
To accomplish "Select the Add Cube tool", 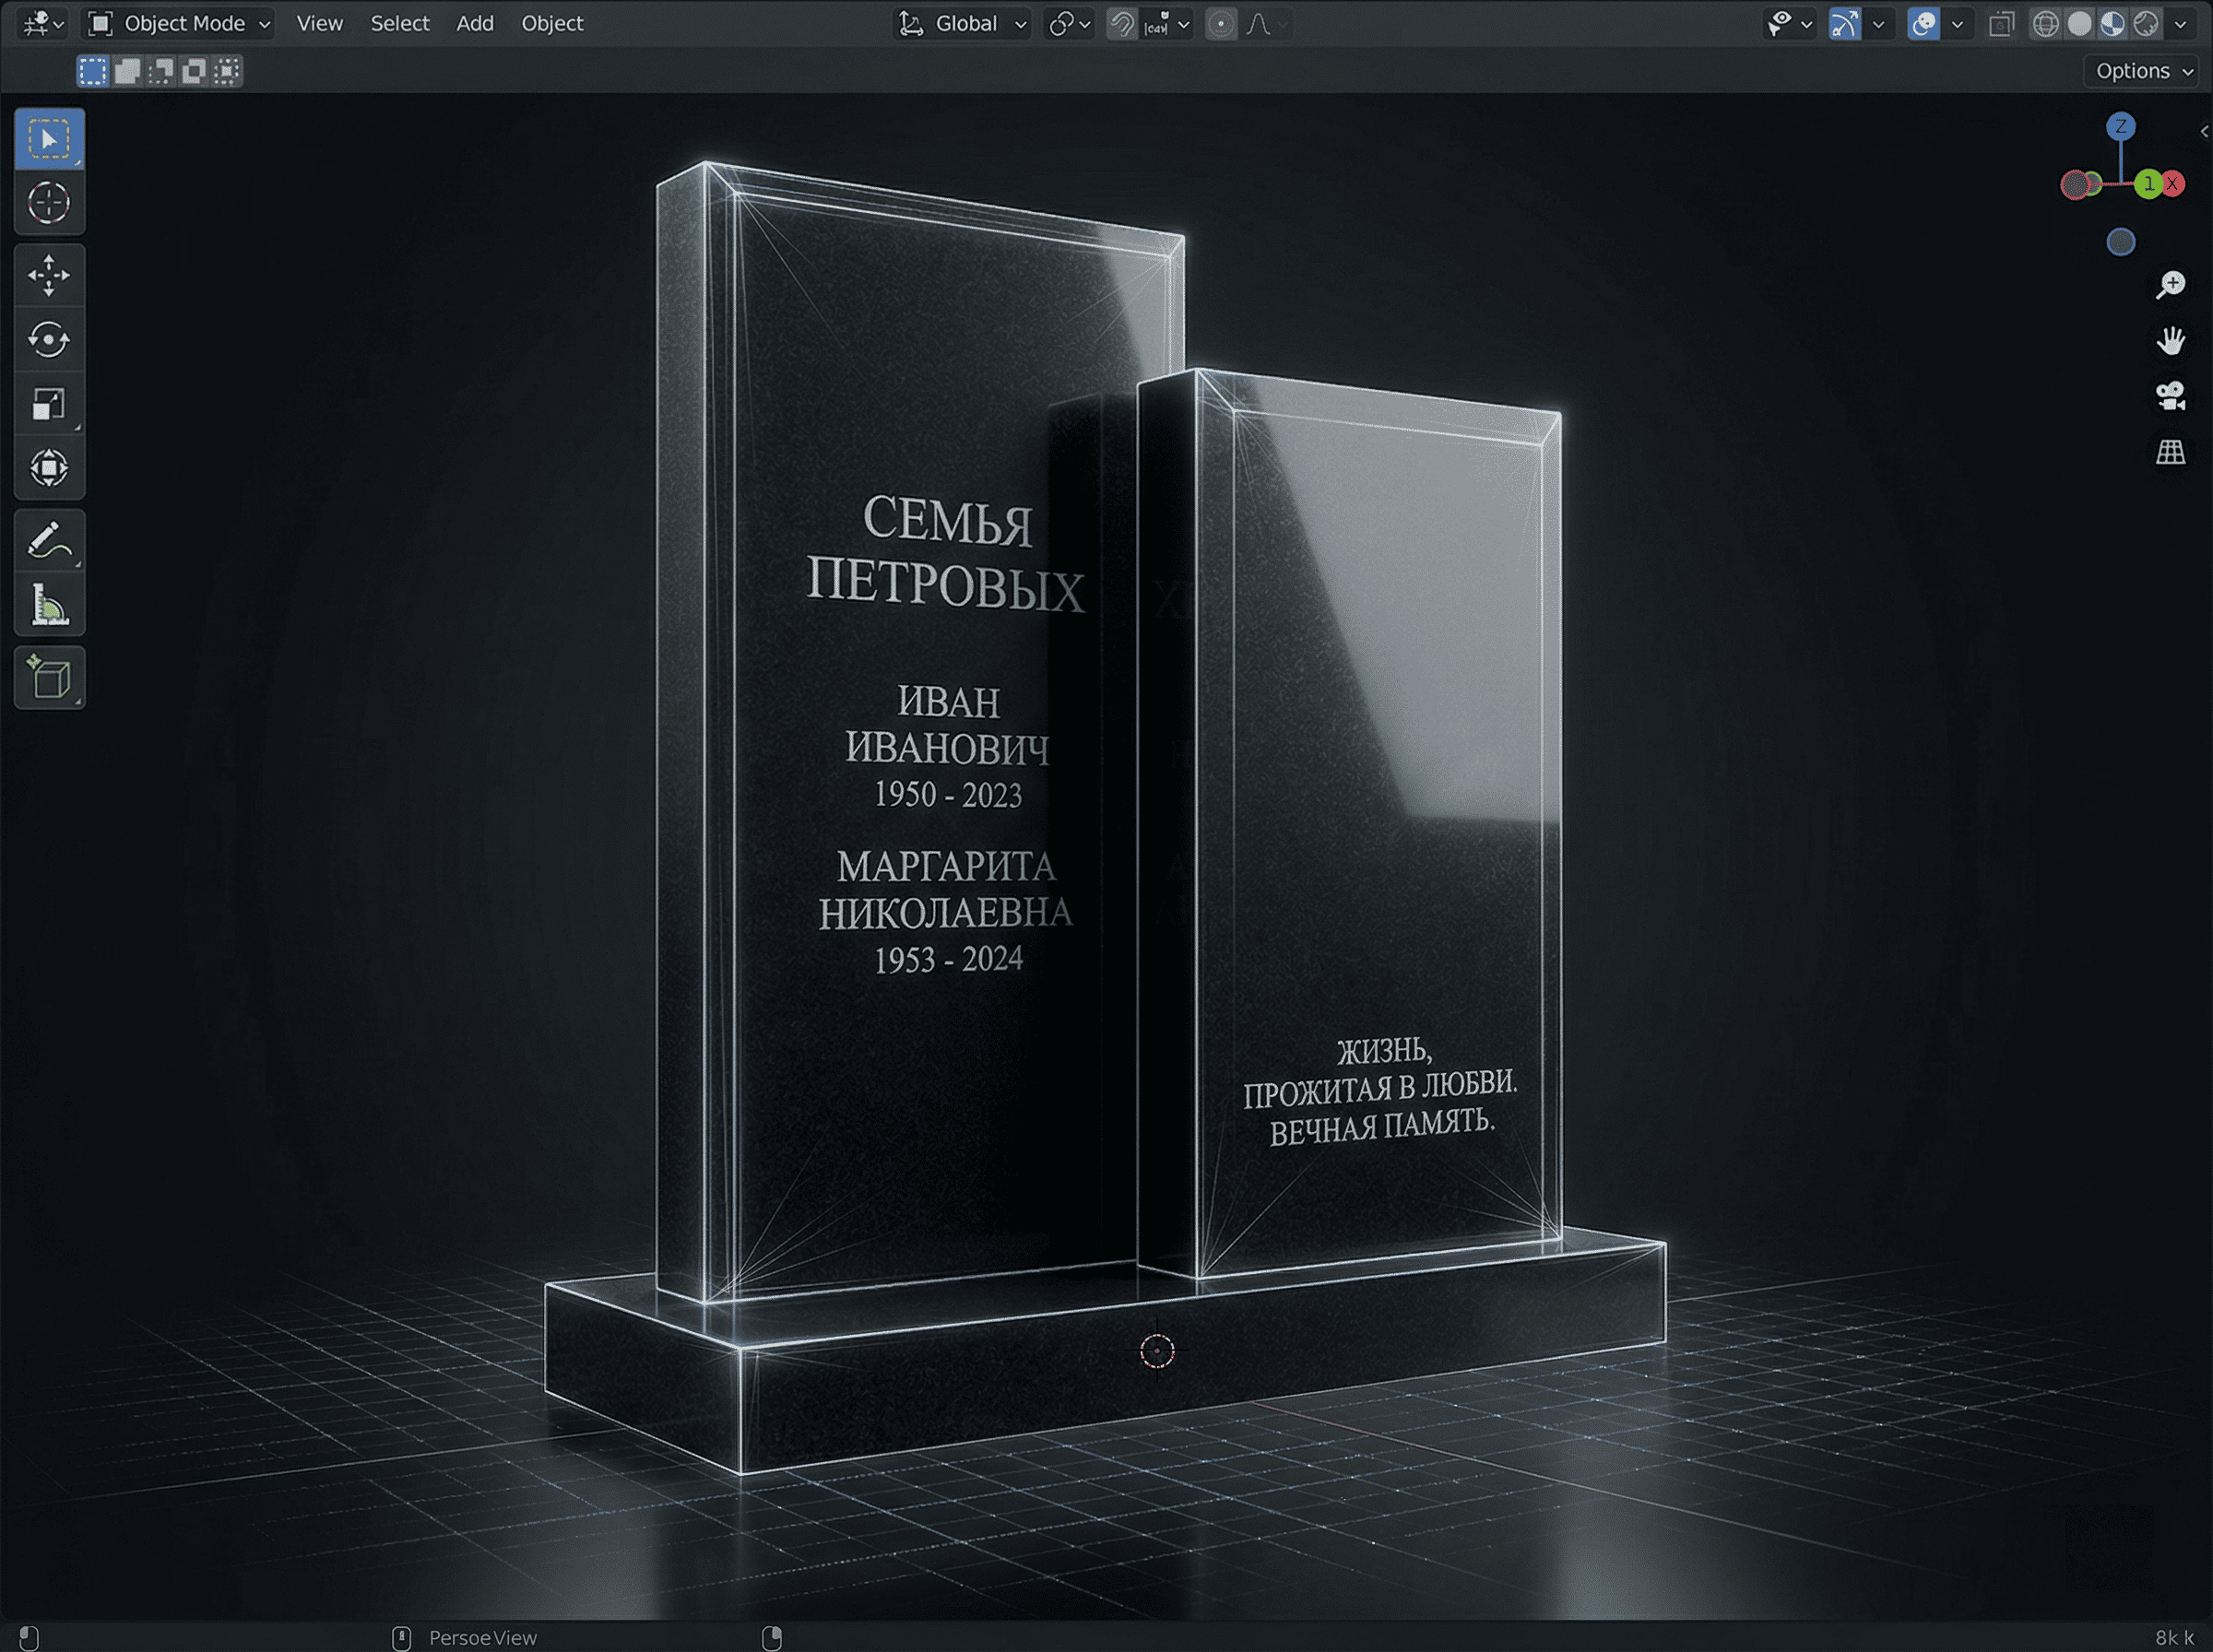I will [x=49, y=678].
